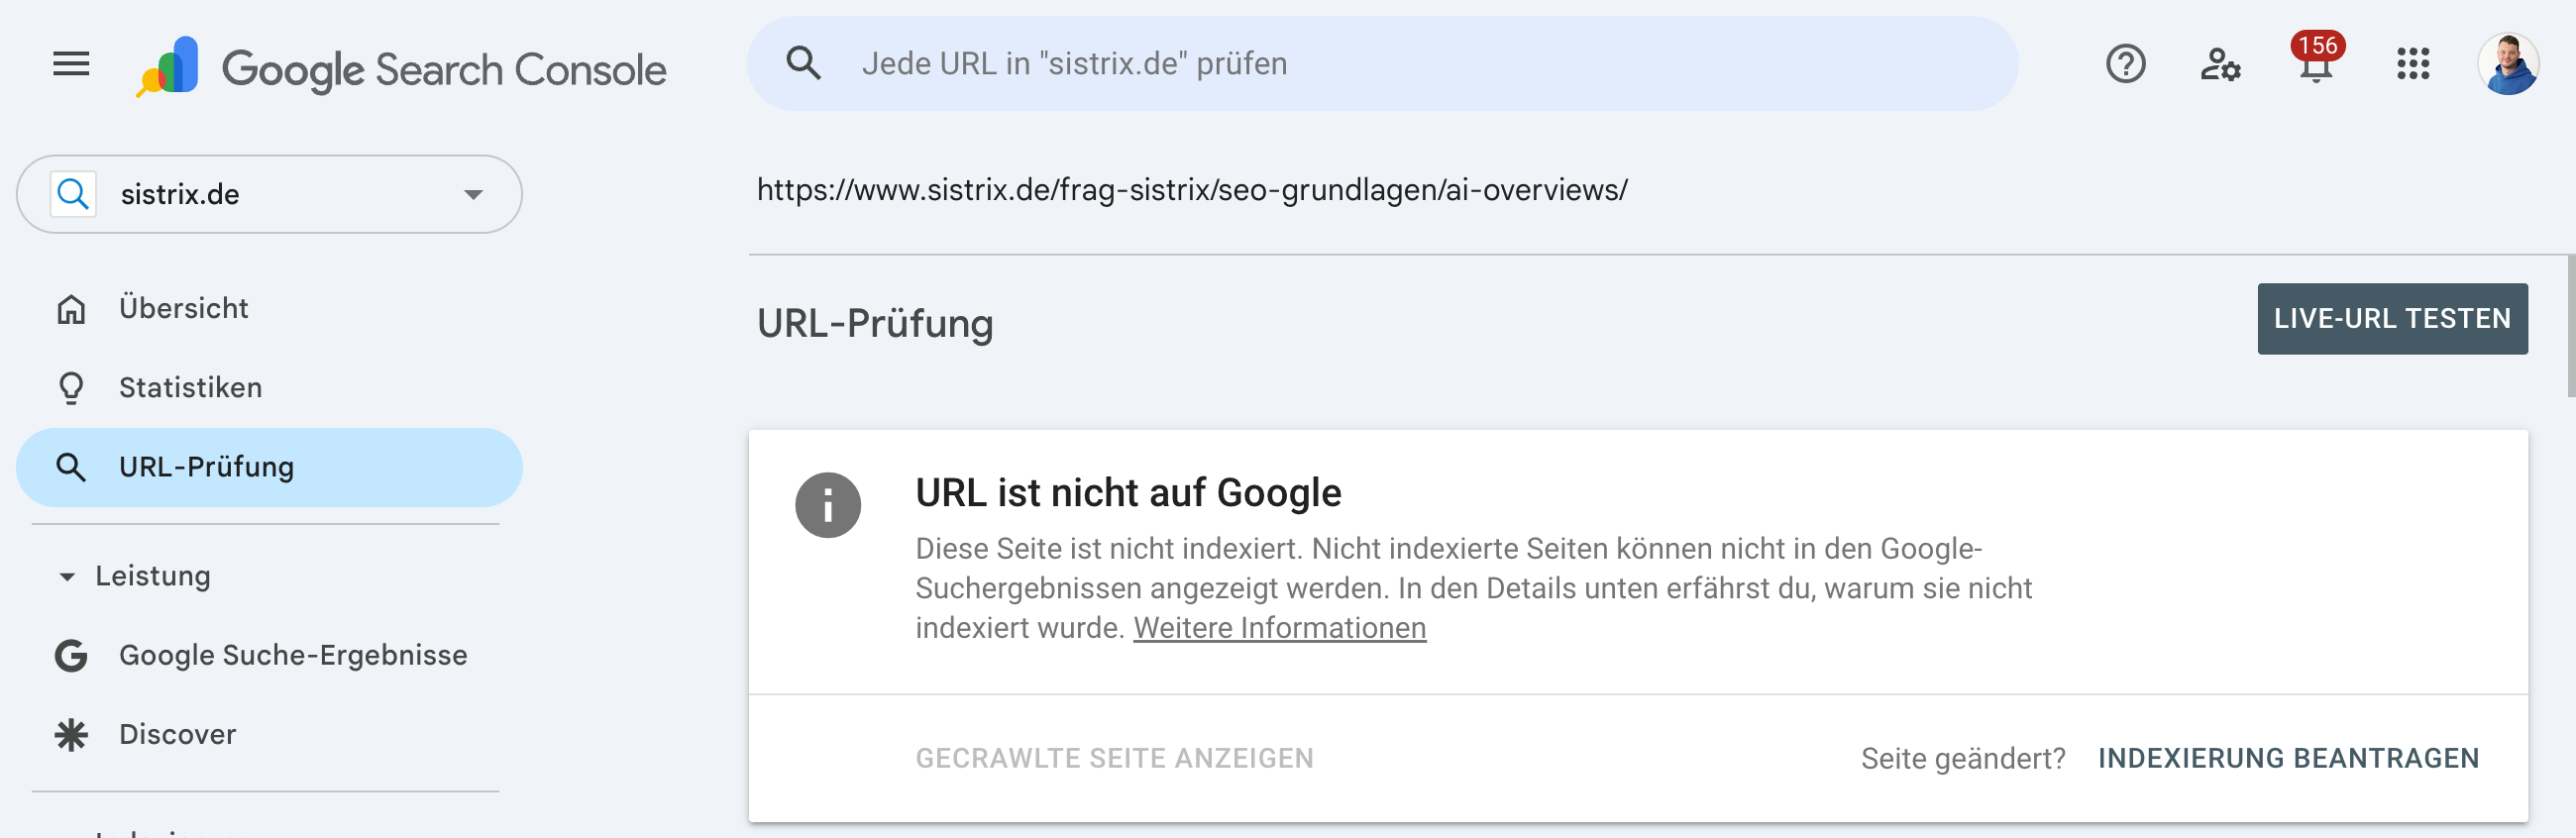Open the Google apps grid
The image size is (2576, 838).
click(2413, 65)
